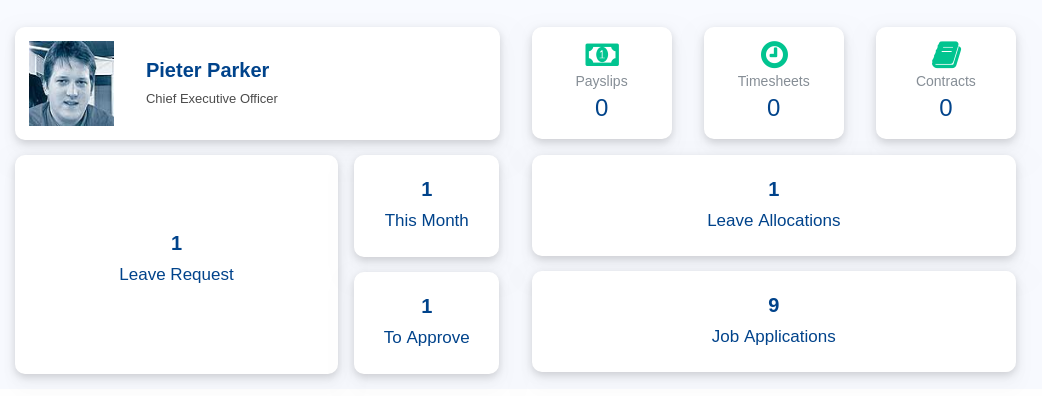This screenshot has width=1042, height=396.
Task: Open the Payslips label
Action: [601, 81]
